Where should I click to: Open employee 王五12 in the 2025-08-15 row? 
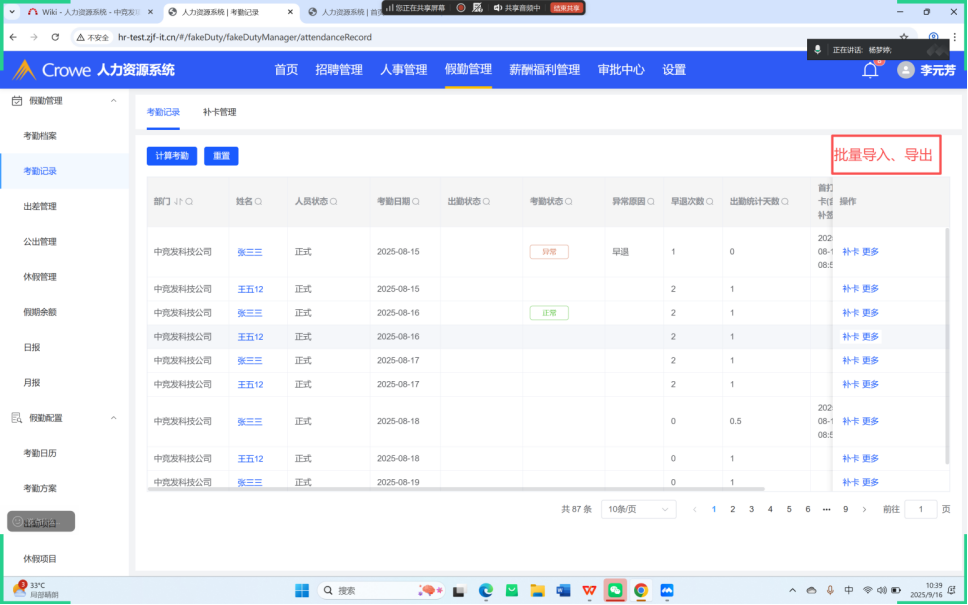coord(250,289)
